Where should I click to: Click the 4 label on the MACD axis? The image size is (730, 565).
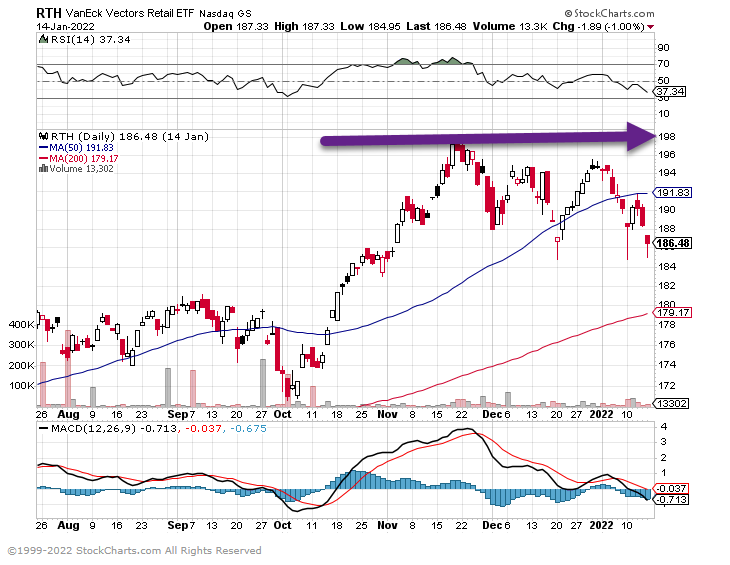pyautogui.click(x=663, y=426)
